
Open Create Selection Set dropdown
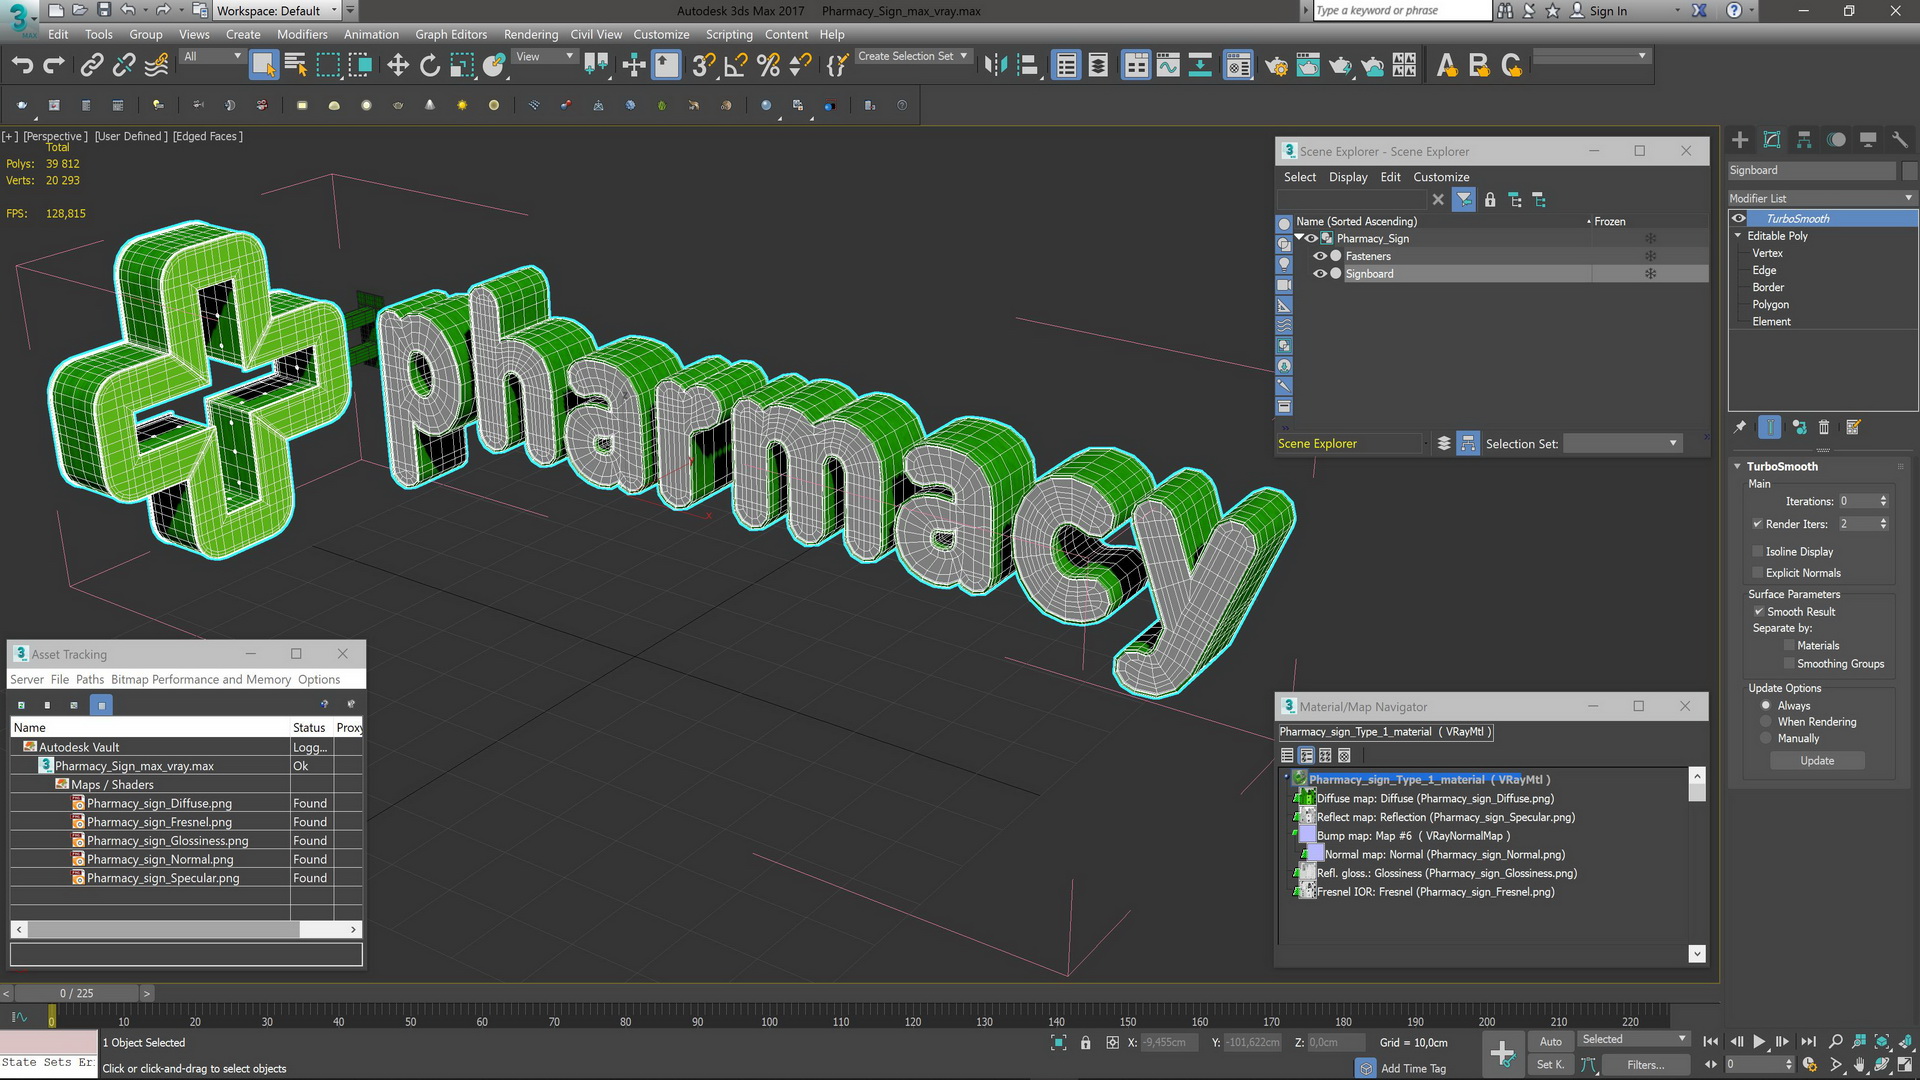913,57
